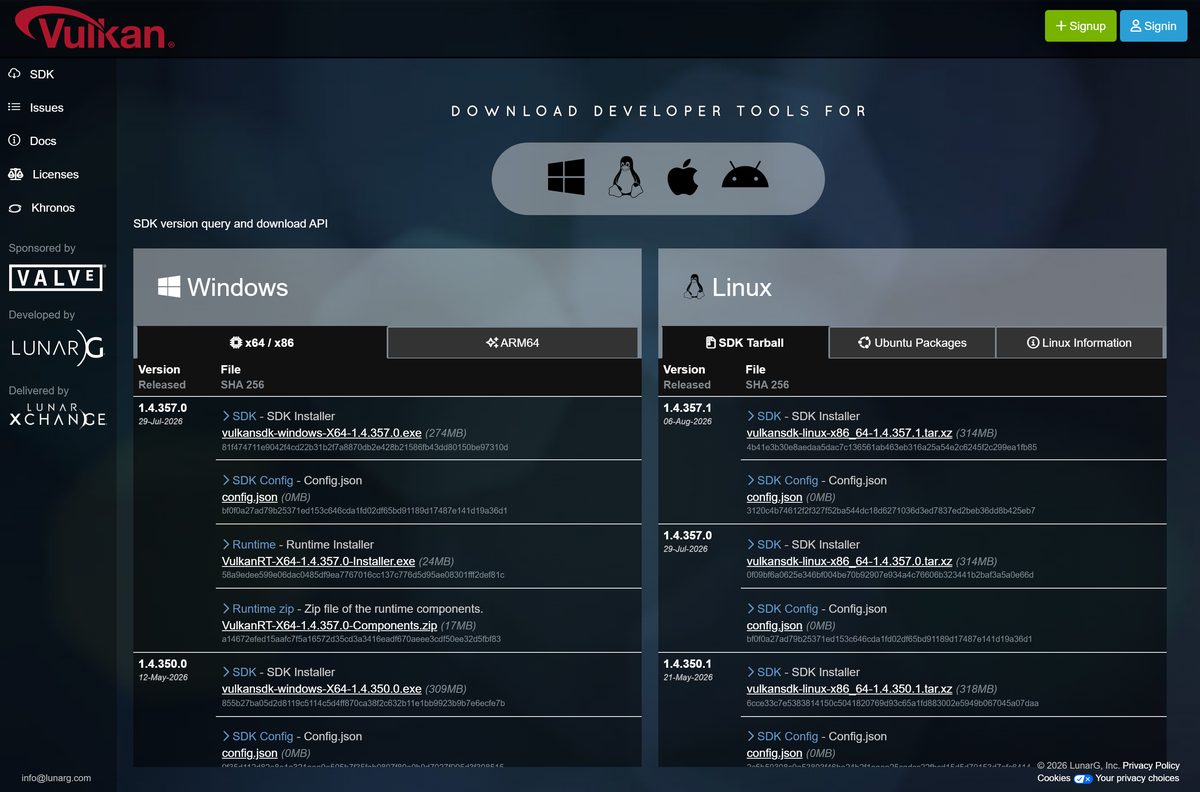
Task: Open Docs in the sidebar
Action: 32,141
